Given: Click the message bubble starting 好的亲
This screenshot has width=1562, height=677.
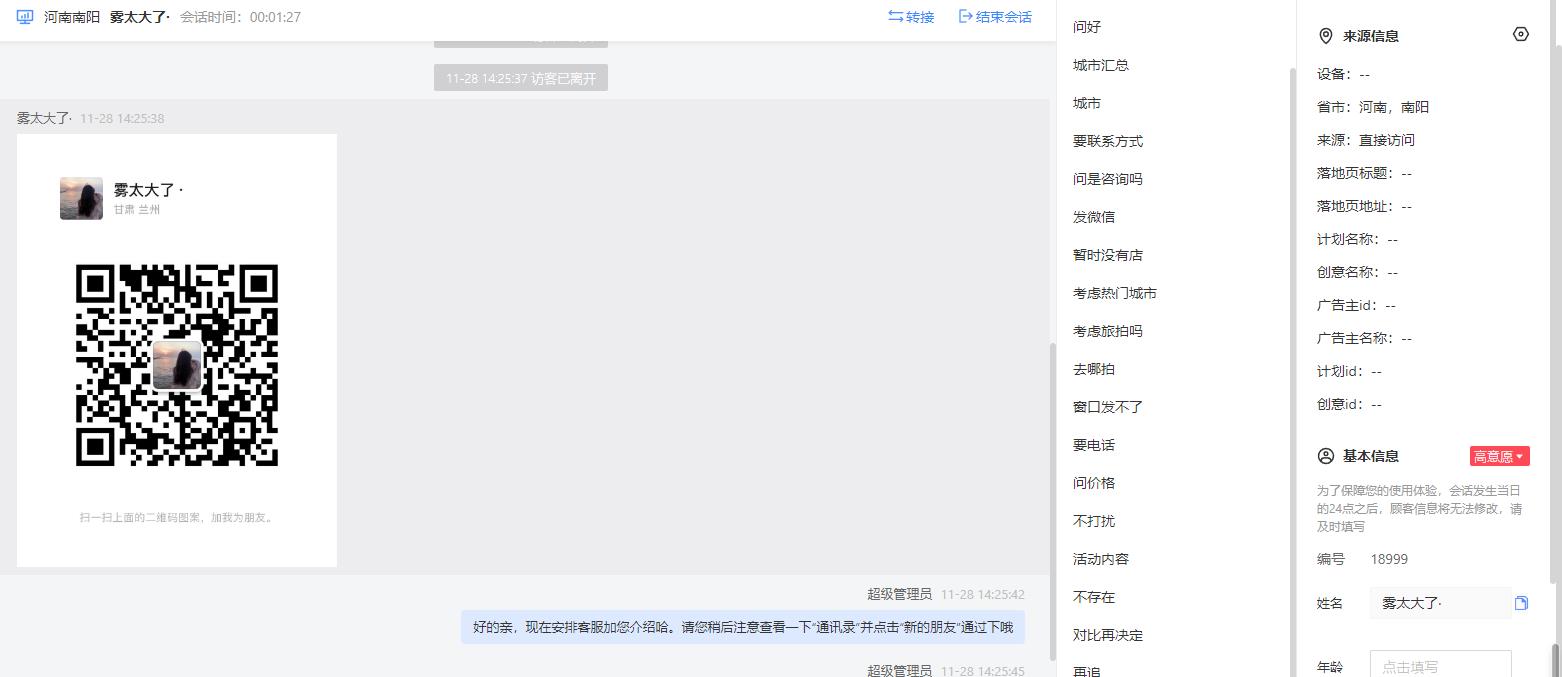Looking at the screenshot, I should click(x=743, y=627).
